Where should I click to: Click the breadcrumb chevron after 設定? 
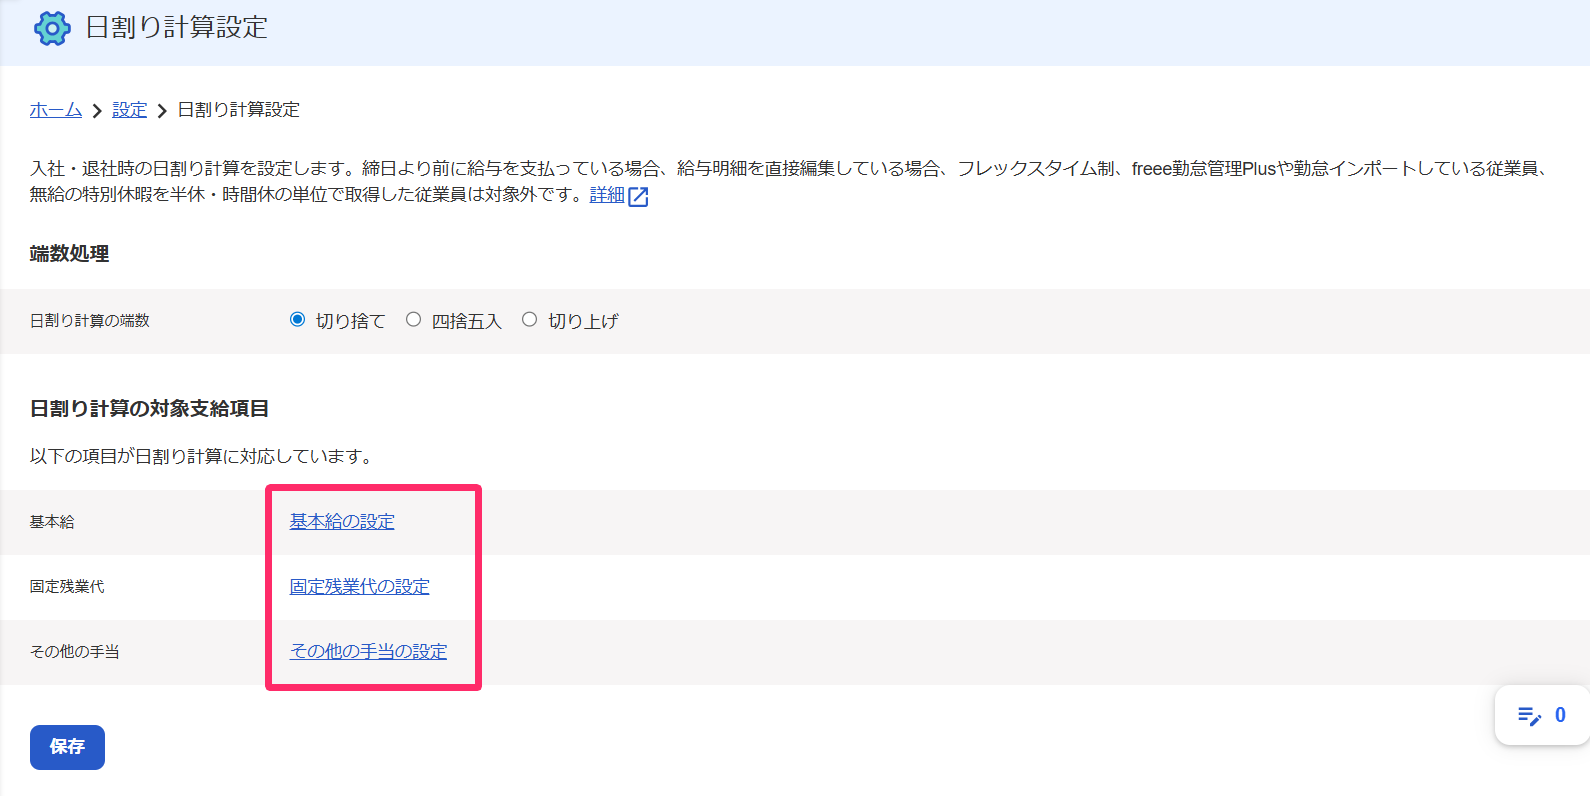[x=162, y=111]
